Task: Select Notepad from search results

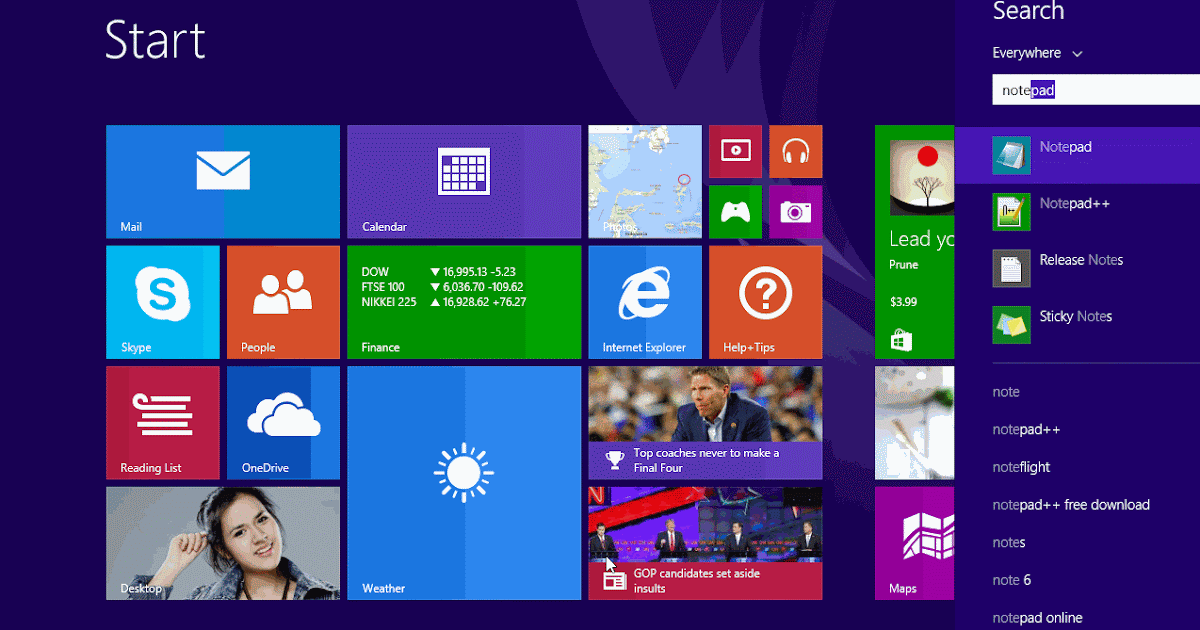Action: pos(1066,147)
